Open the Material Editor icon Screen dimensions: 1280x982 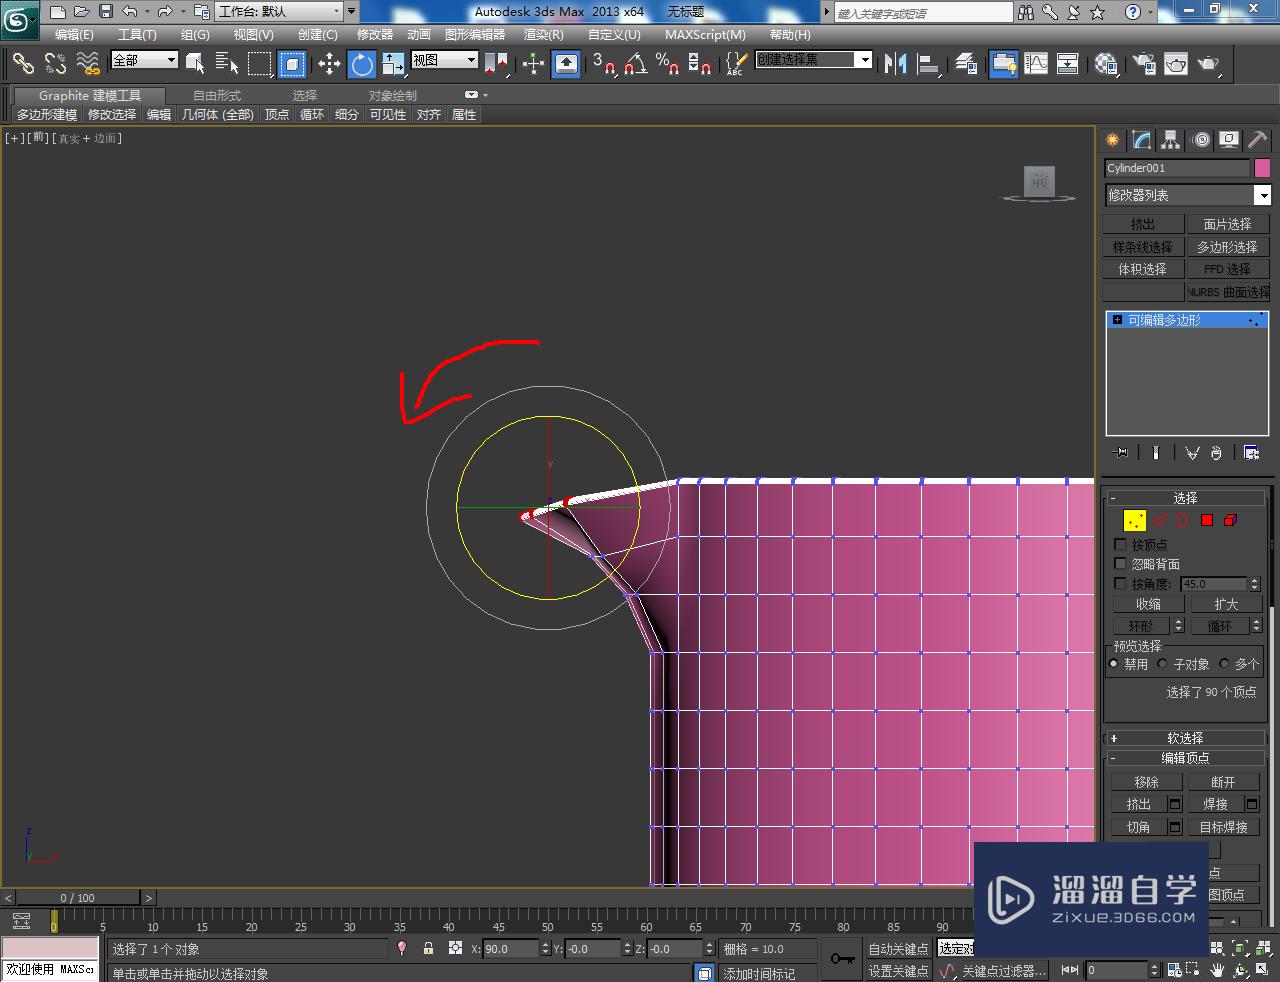[x=1106, y=63]
